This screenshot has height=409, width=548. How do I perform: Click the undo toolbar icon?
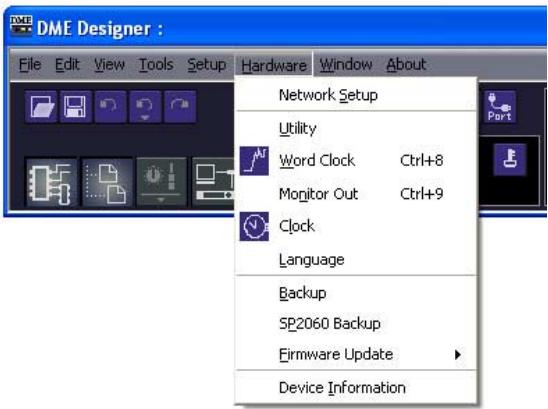pyautogui.click(x=110, y=106)
